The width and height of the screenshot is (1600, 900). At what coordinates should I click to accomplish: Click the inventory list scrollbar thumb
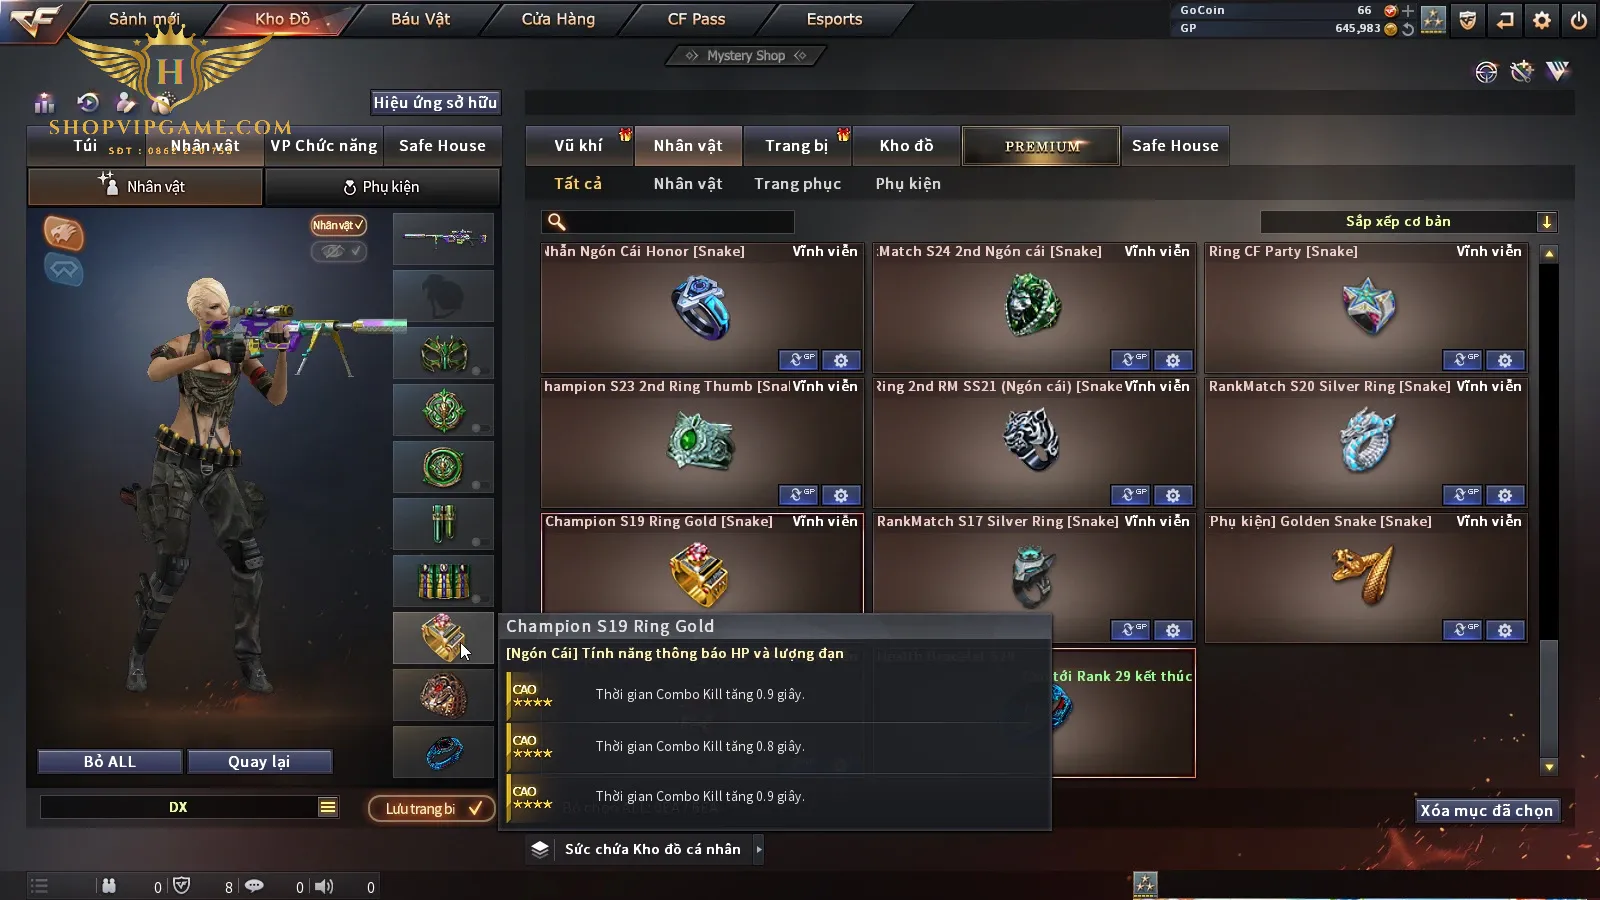(1549, 698)
